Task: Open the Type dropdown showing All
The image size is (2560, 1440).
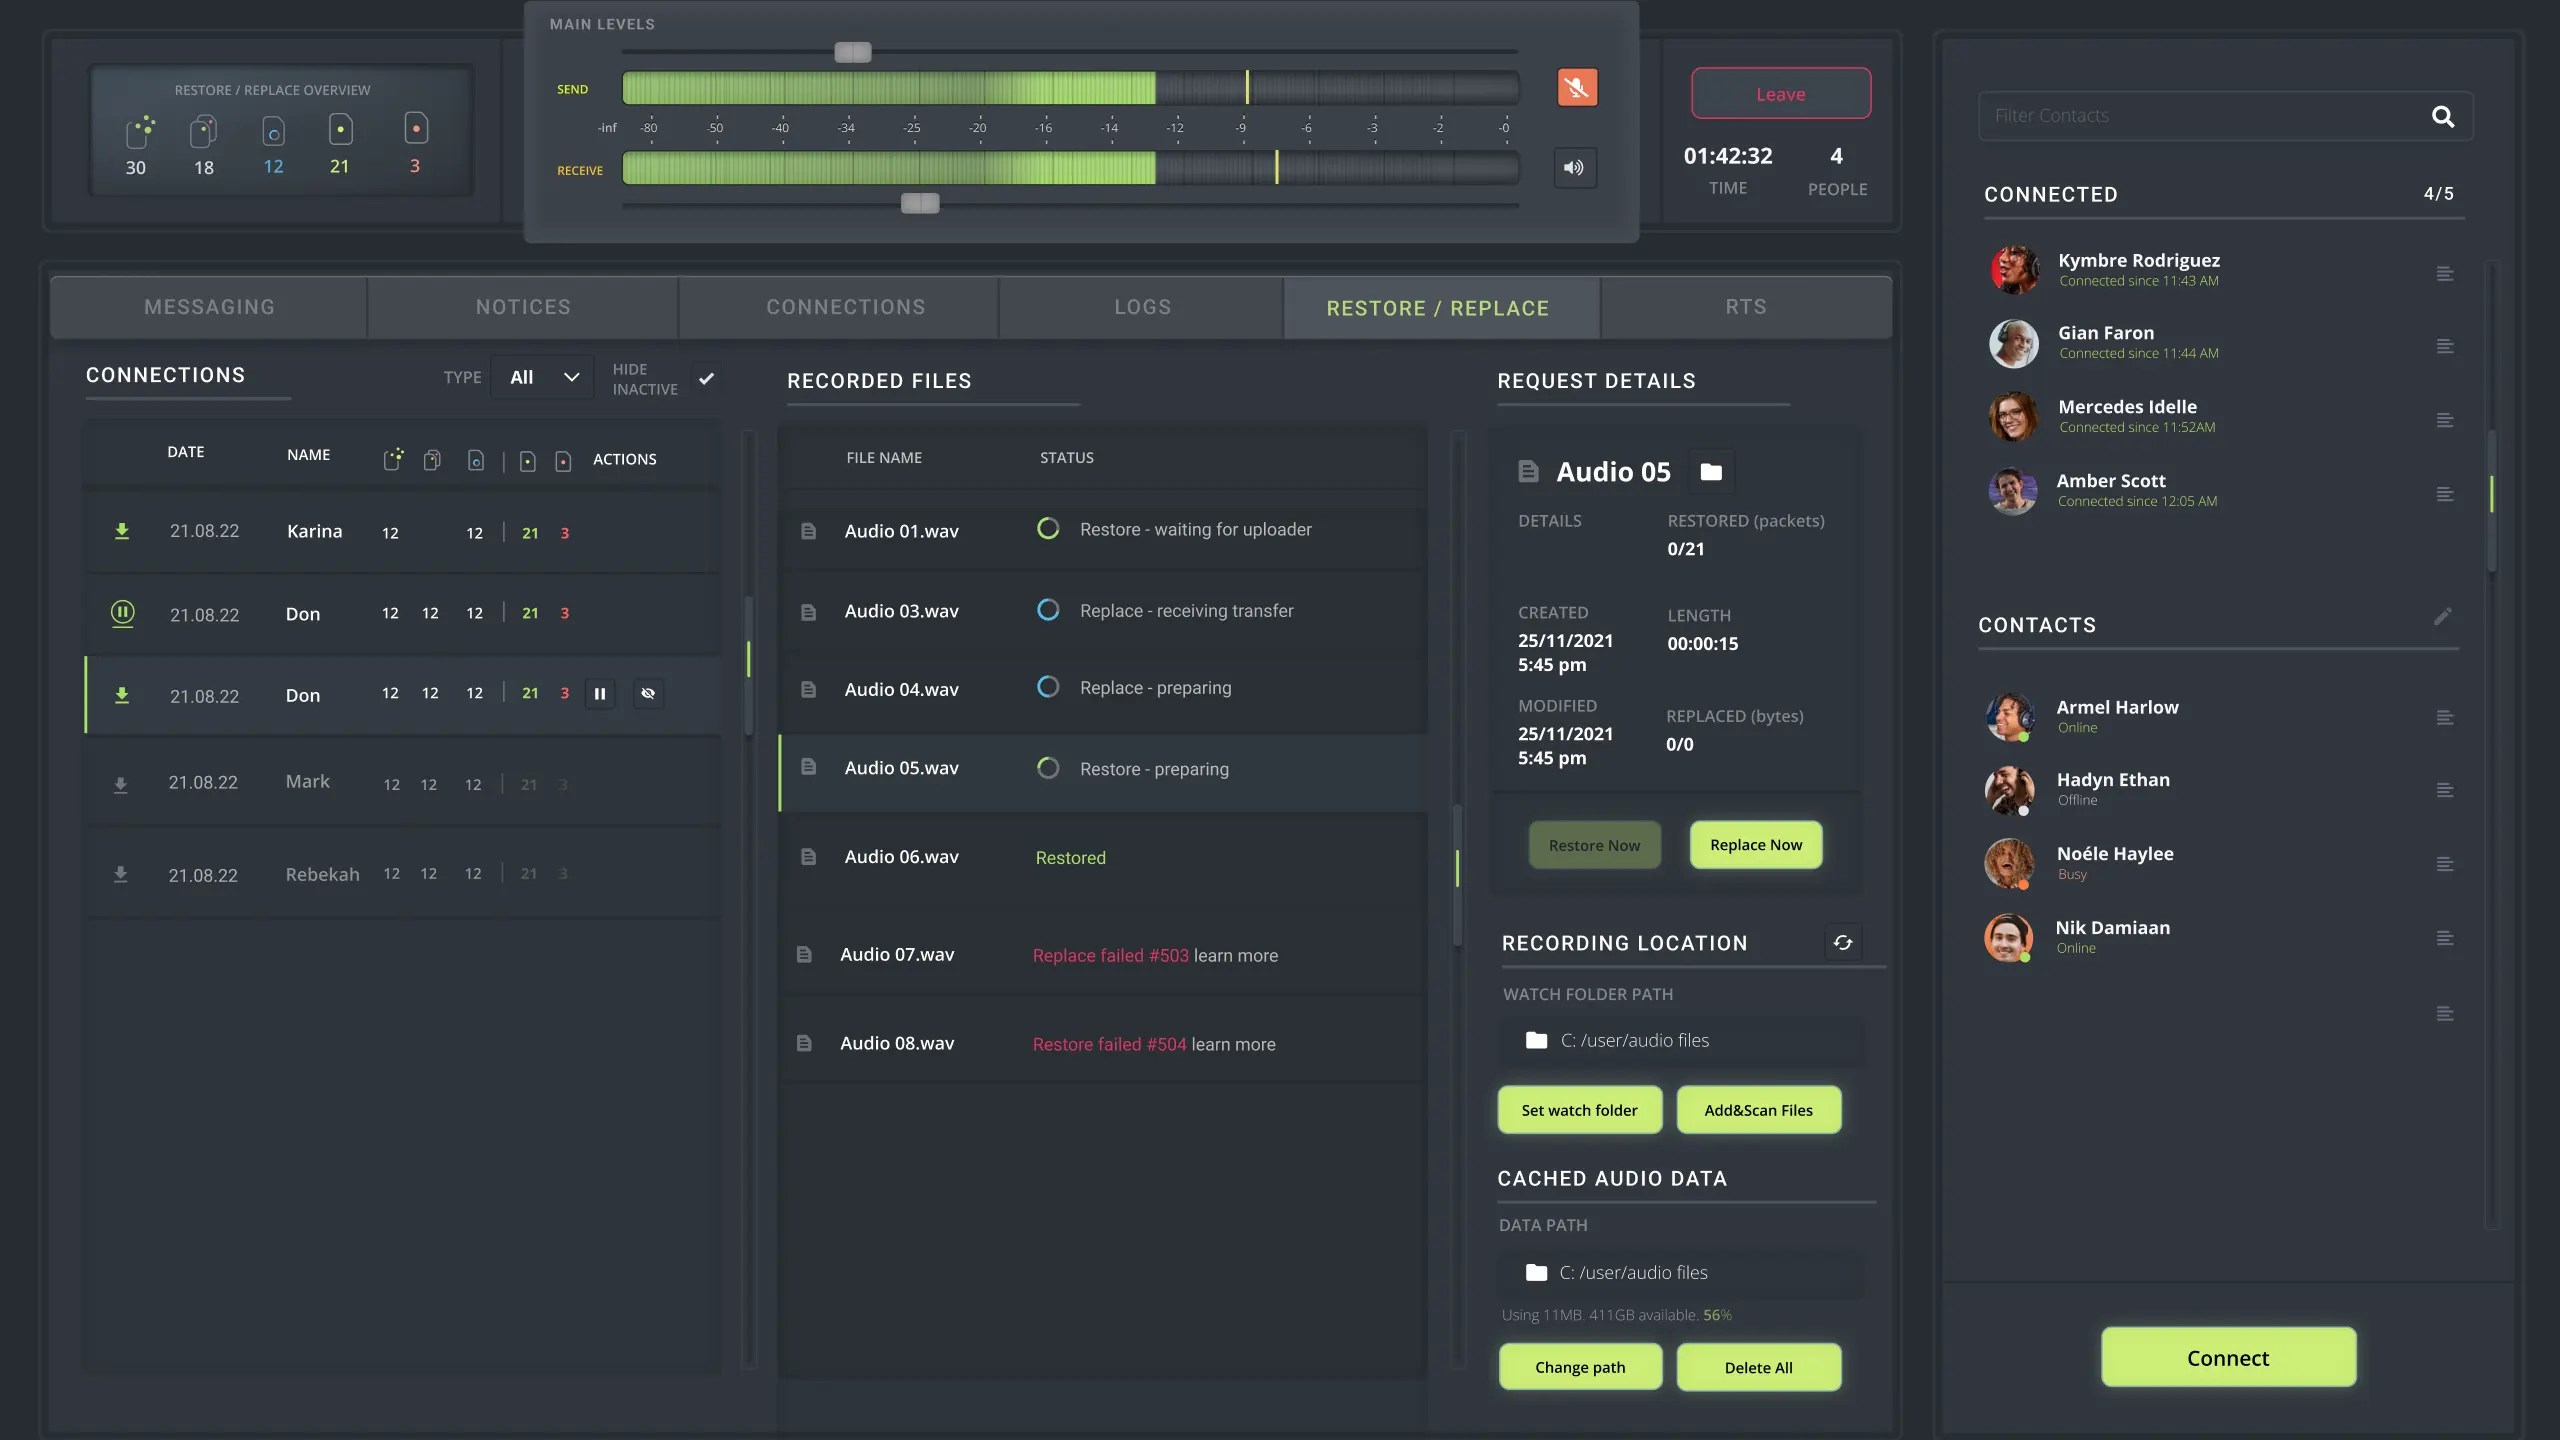Action: [543, 378]
